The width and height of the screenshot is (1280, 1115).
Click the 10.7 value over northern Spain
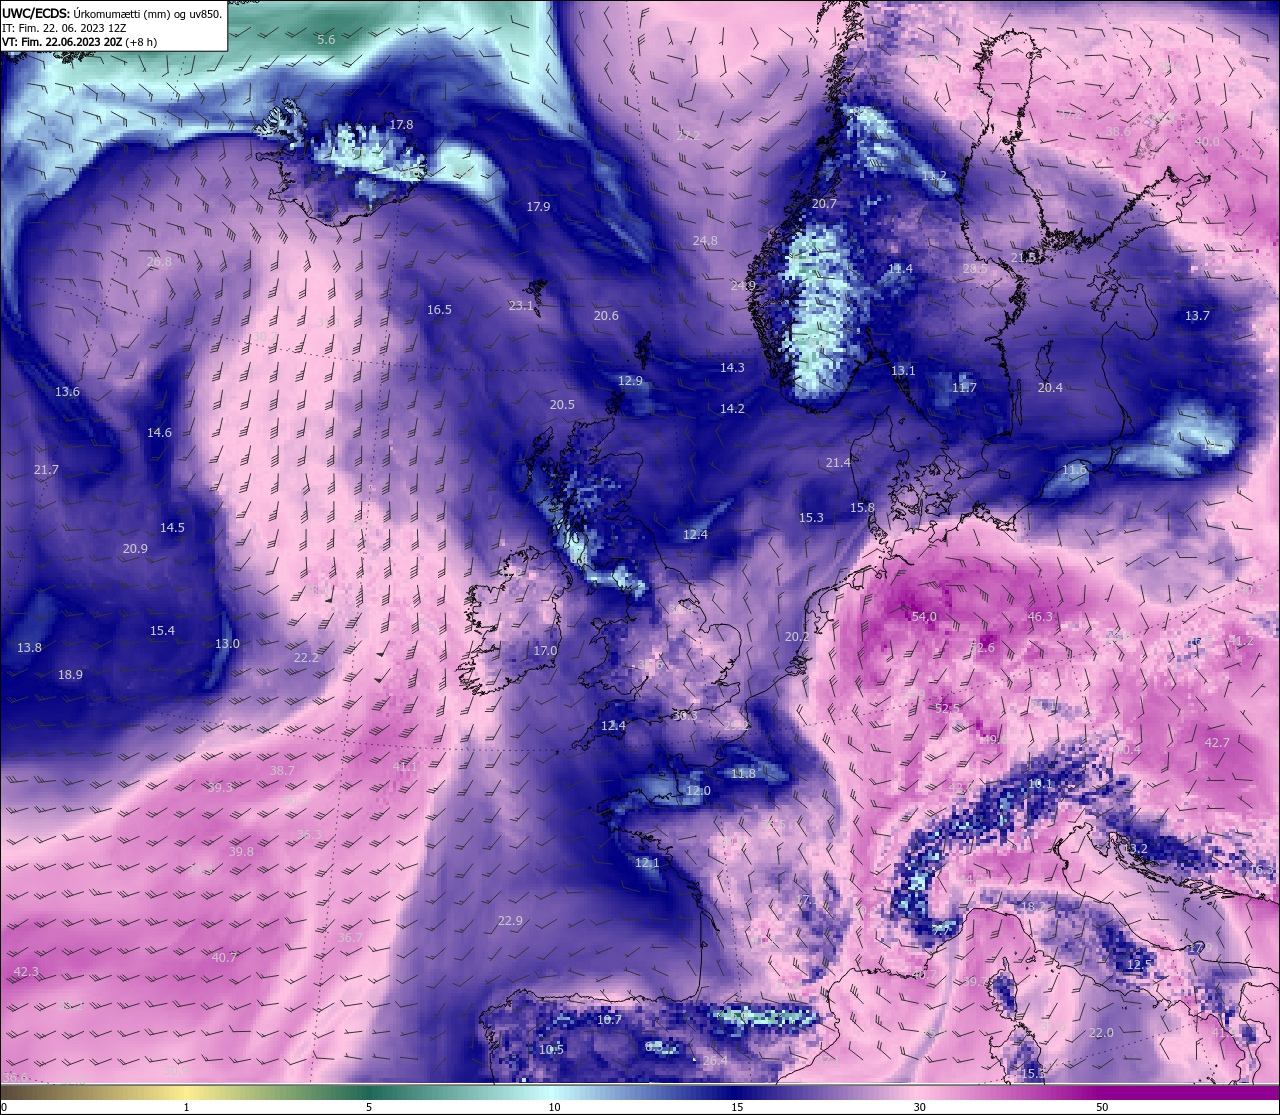pyautogui.click(x=609, y=1020)
